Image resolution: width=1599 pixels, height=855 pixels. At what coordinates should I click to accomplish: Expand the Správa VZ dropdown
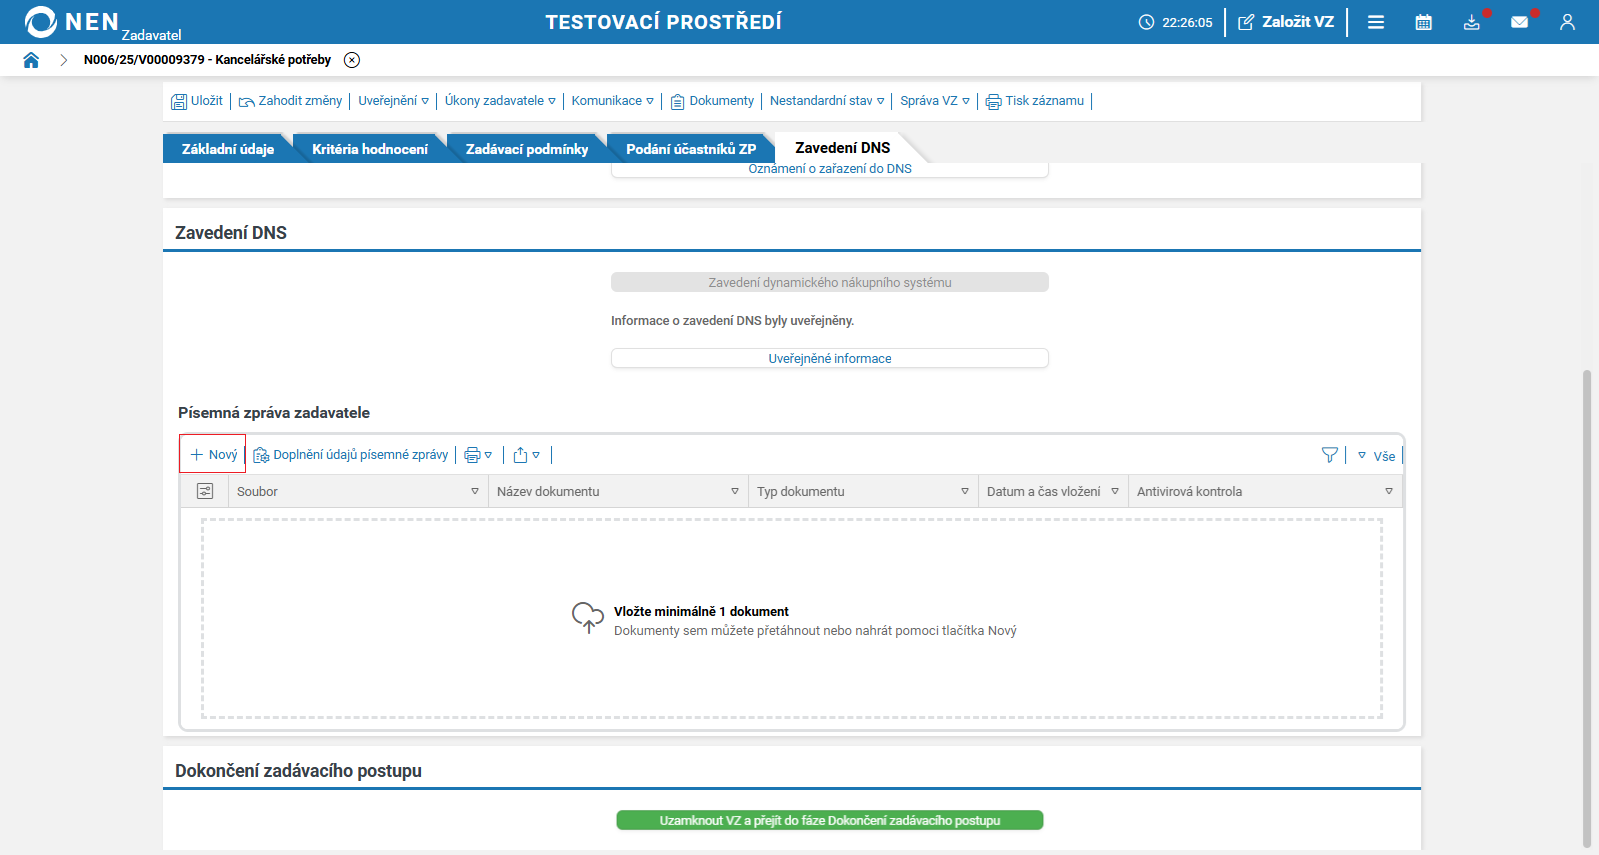(x=935, y=101)
